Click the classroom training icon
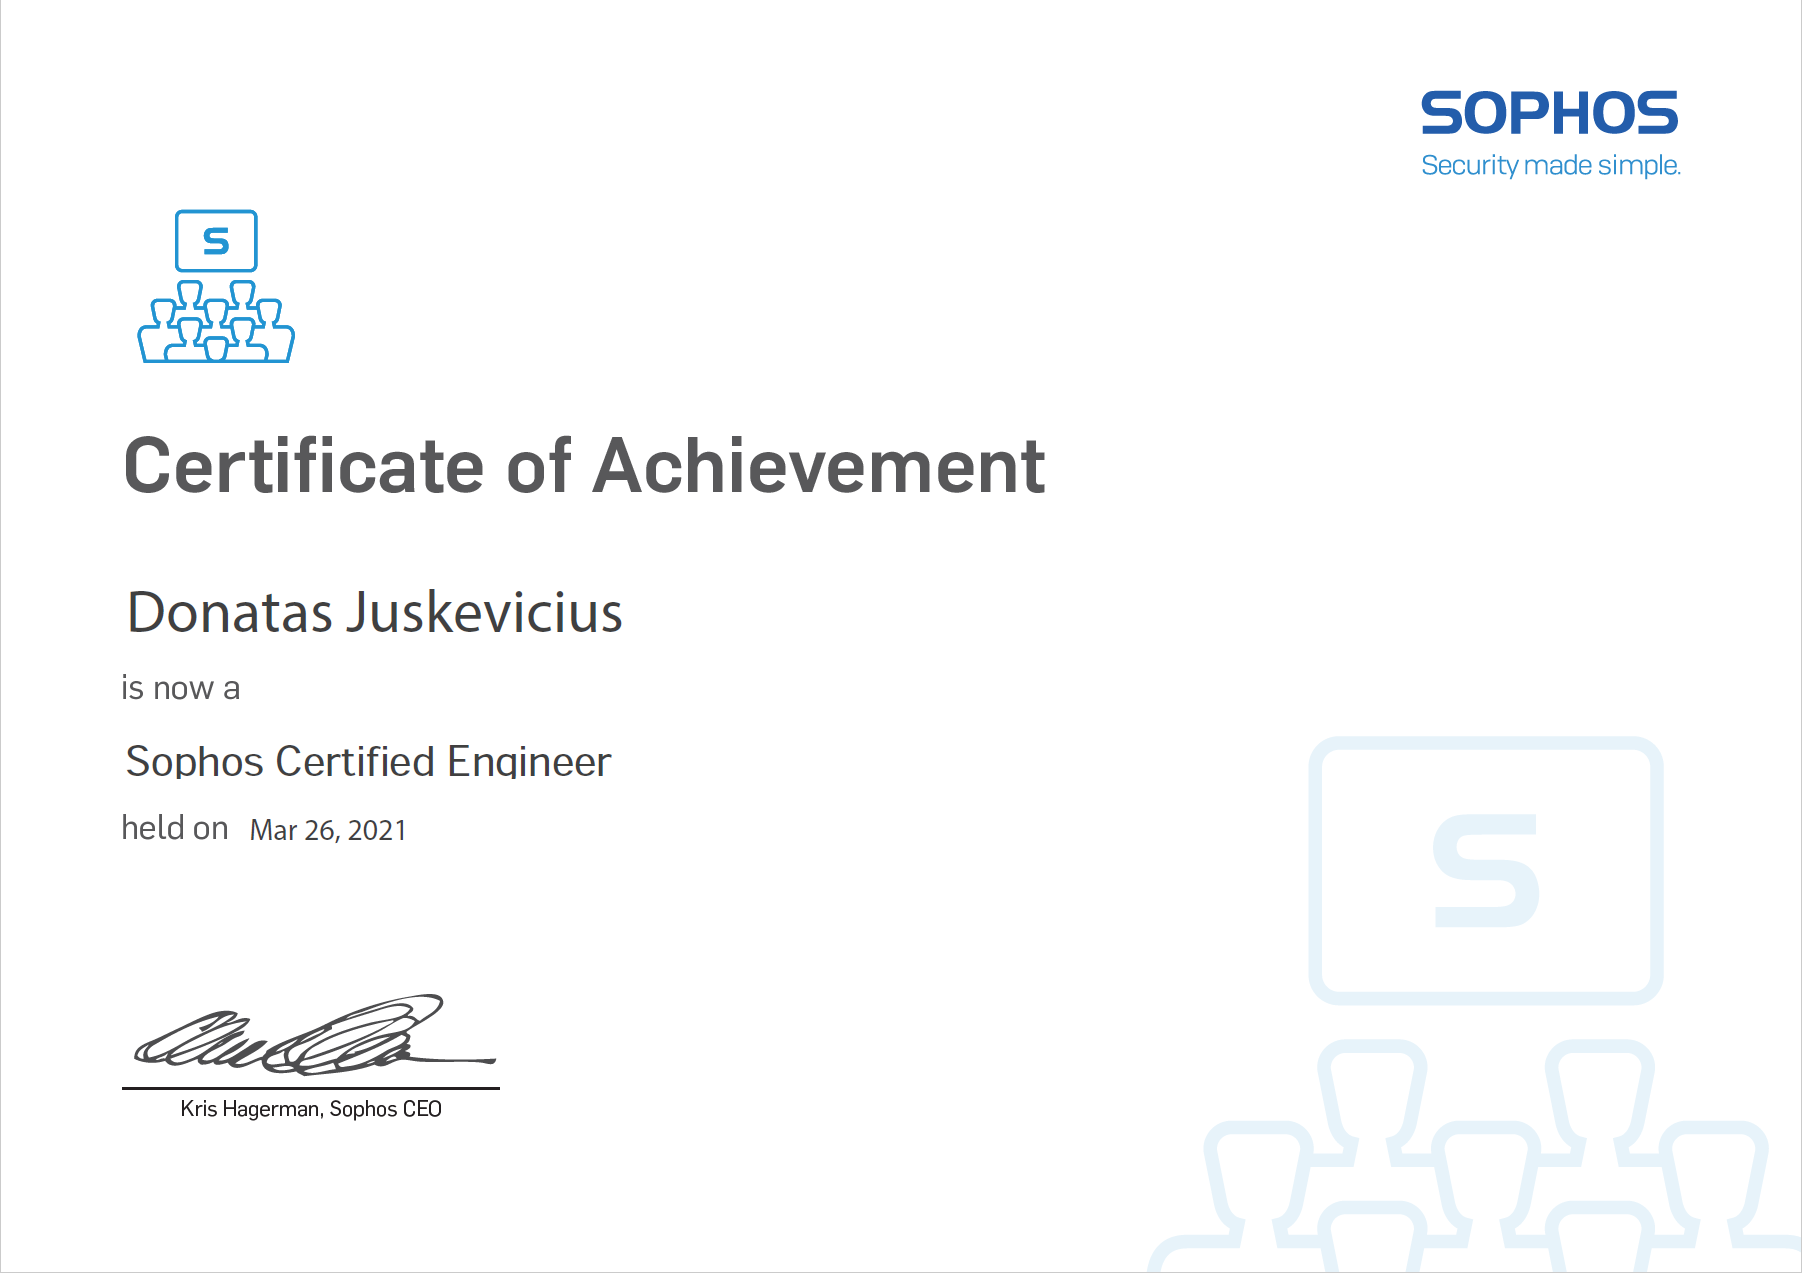 (216, 286)
